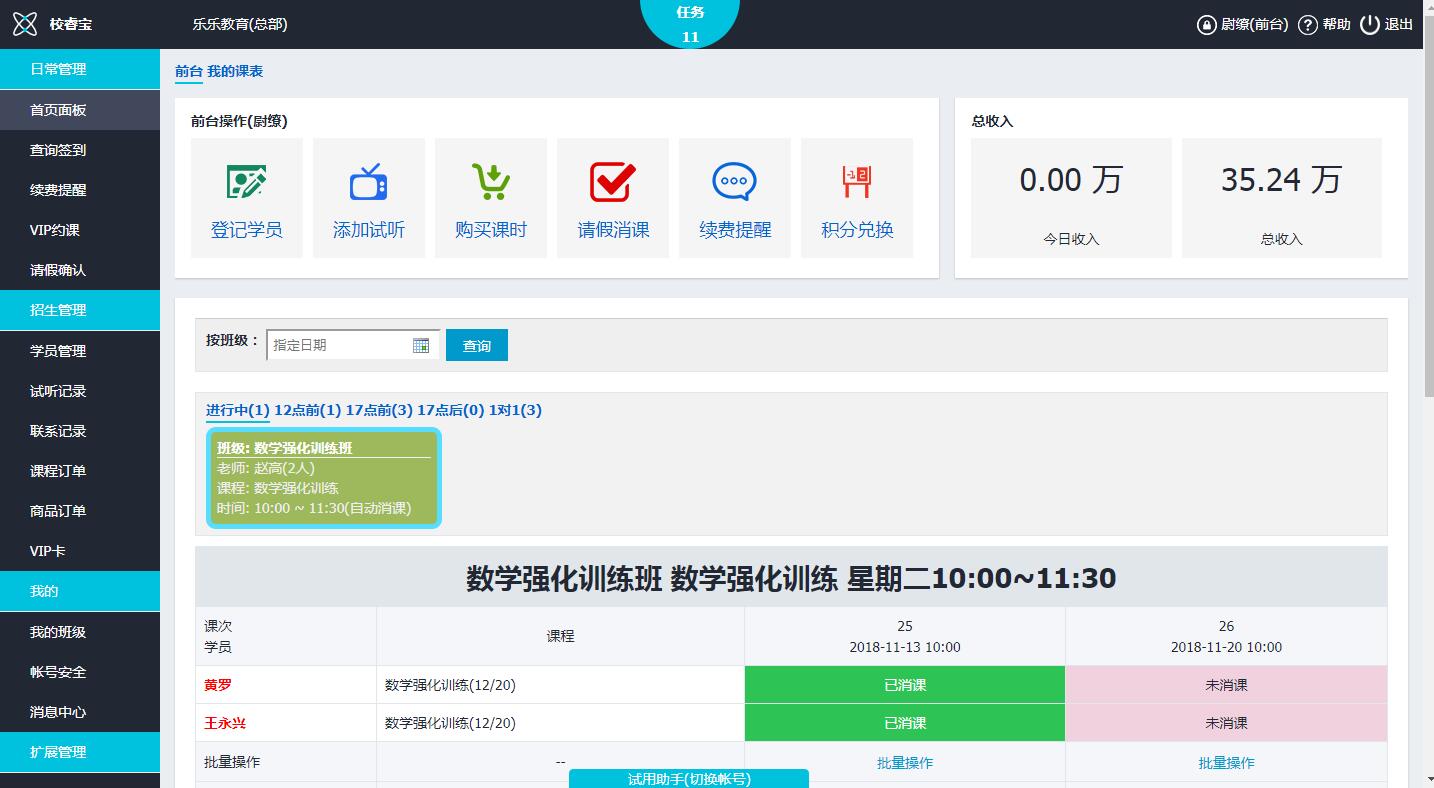The image size is (1434, 788).
Task: Click the 任务 11 task badge
Action: 690,24
